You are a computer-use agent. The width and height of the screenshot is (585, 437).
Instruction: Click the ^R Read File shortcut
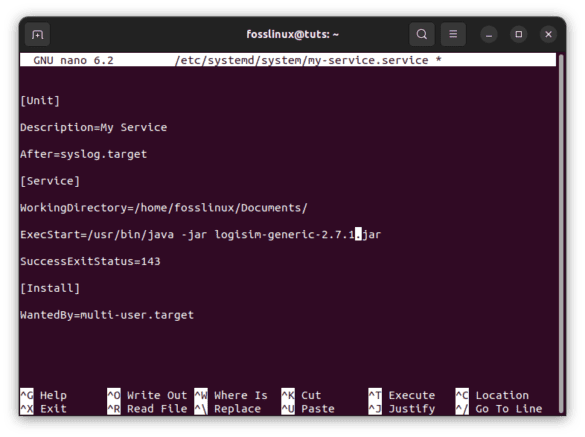(147, 409)
